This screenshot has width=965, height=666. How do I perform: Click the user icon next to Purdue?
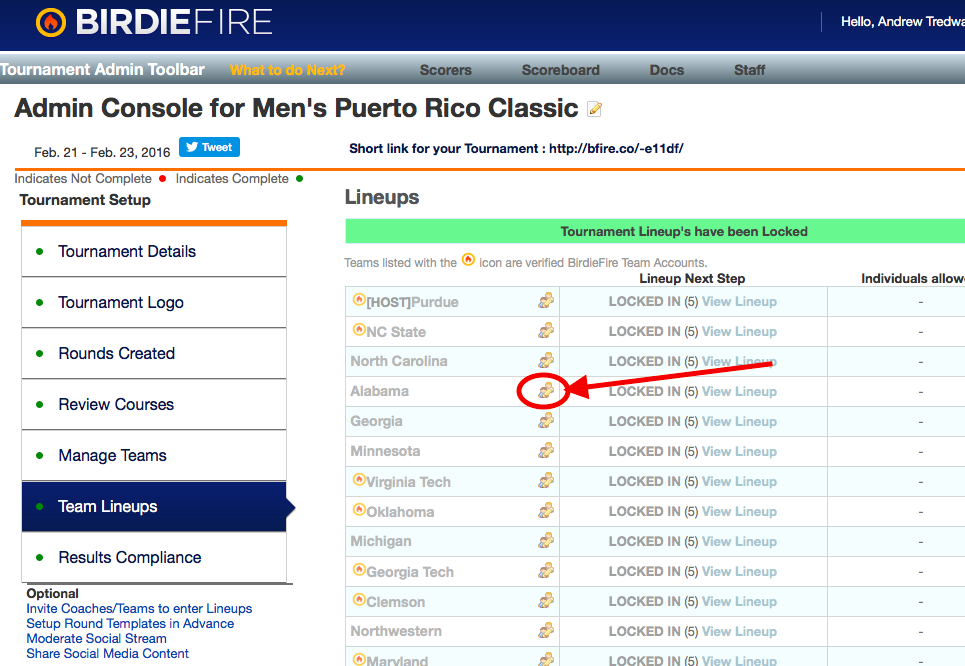546,301
